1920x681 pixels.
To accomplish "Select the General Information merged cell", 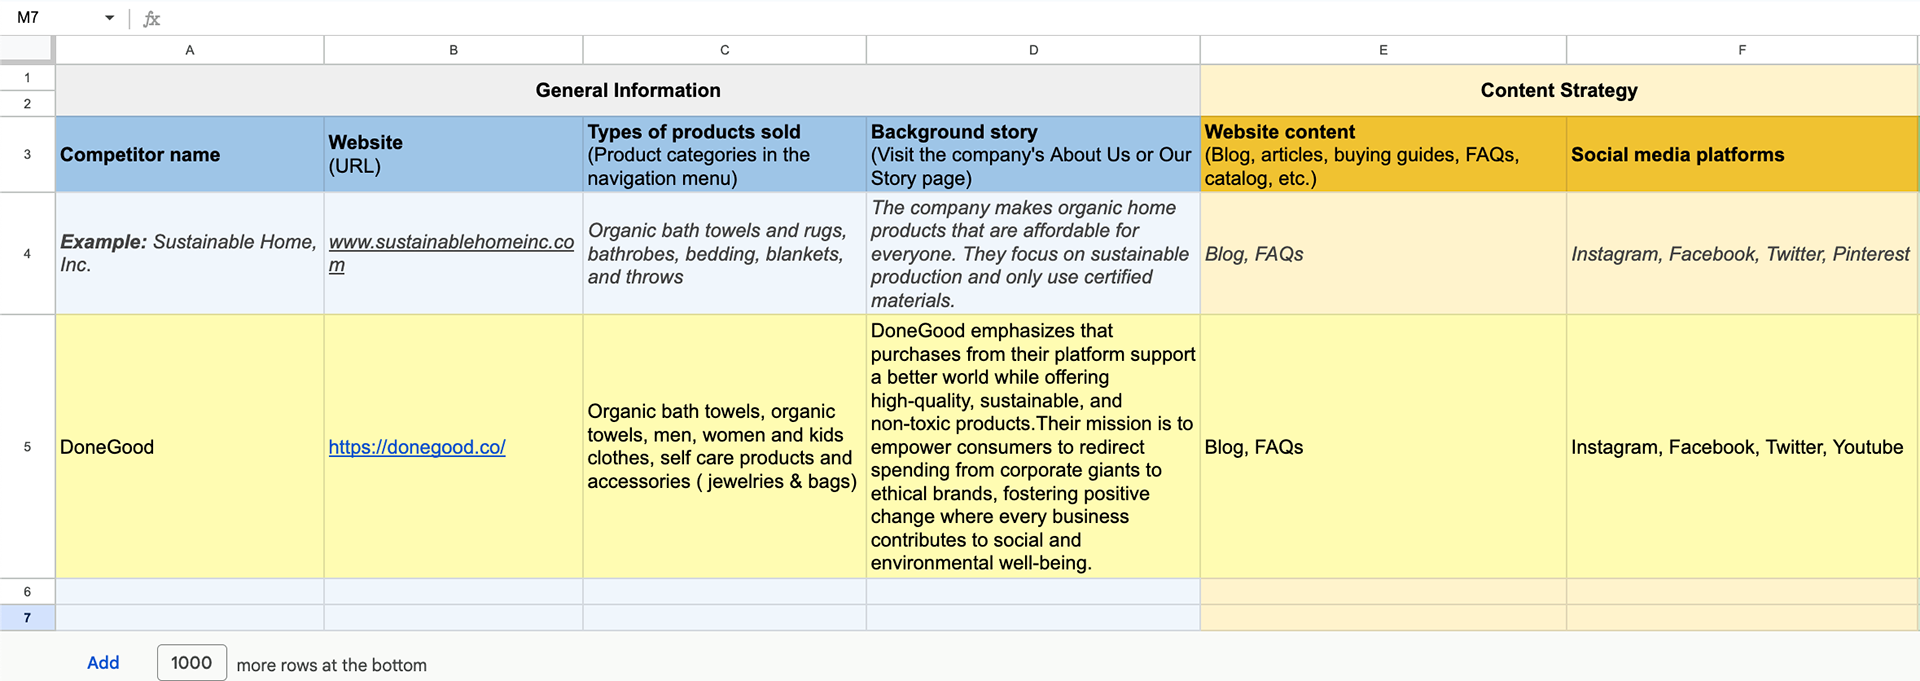I will 628,91.
